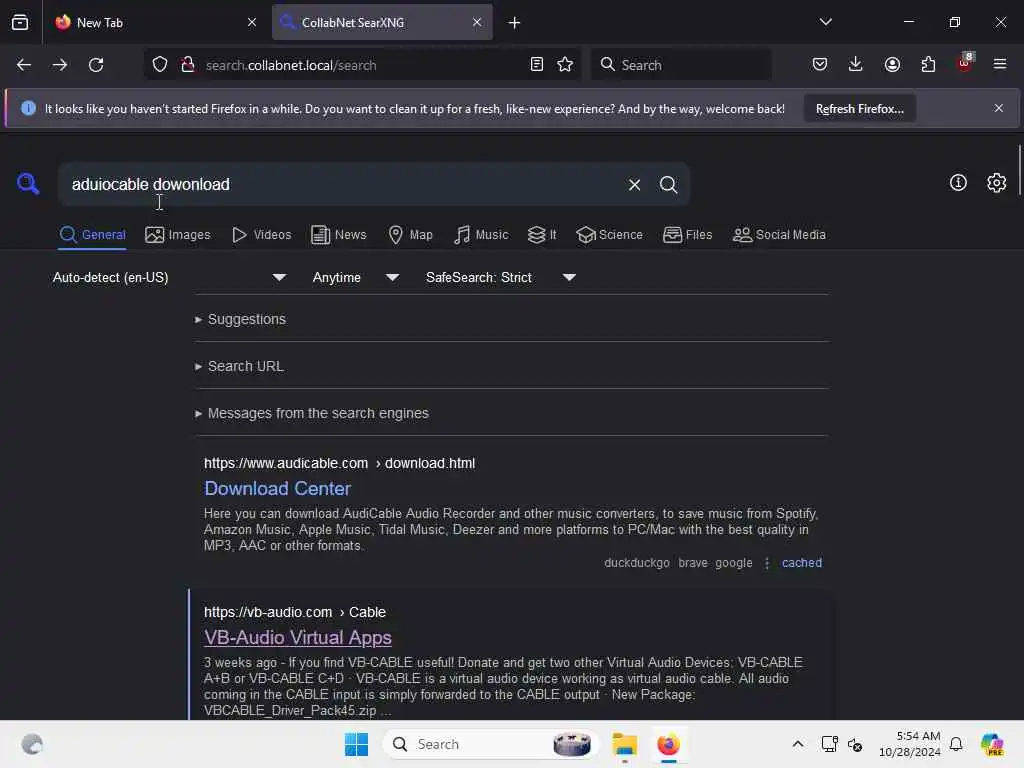
Task: Open the clock showing 5:54 AM
Action: 909,744
